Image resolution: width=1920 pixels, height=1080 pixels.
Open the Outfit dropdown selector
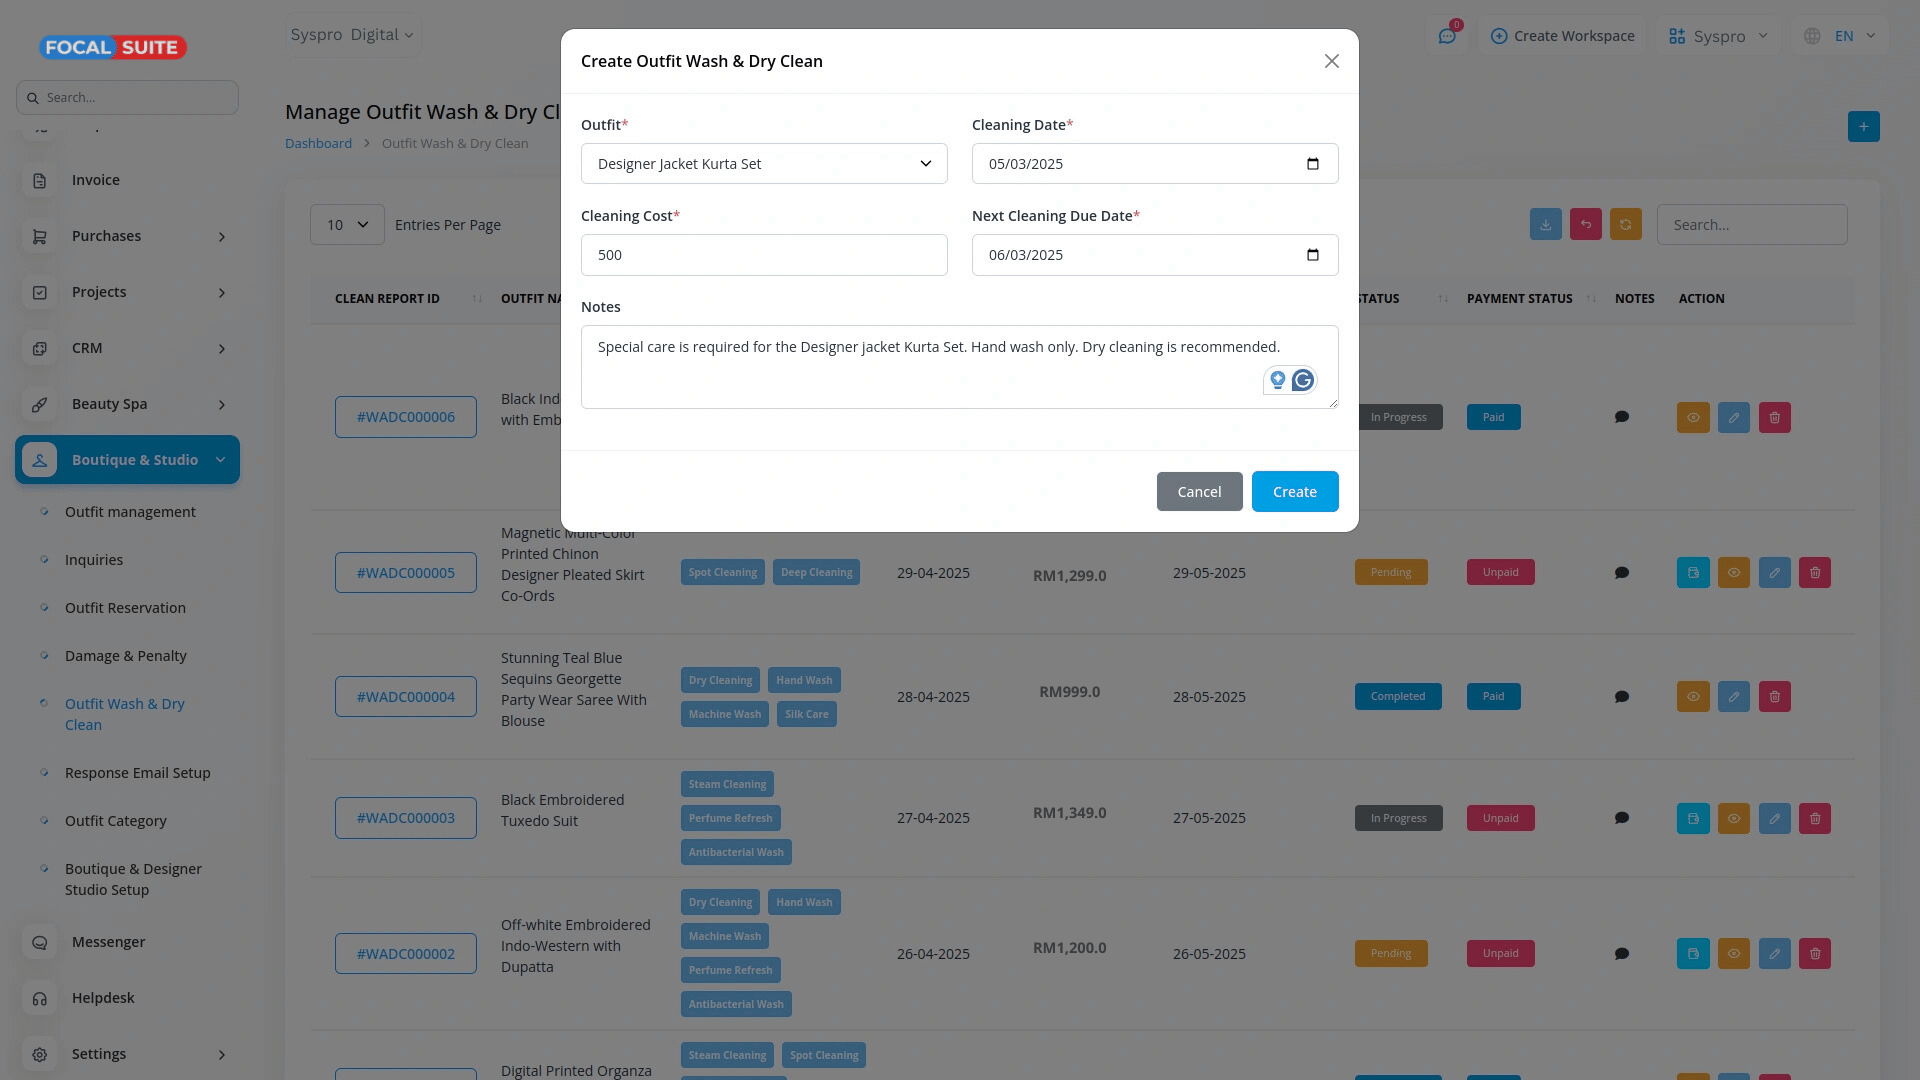(764, 164)
